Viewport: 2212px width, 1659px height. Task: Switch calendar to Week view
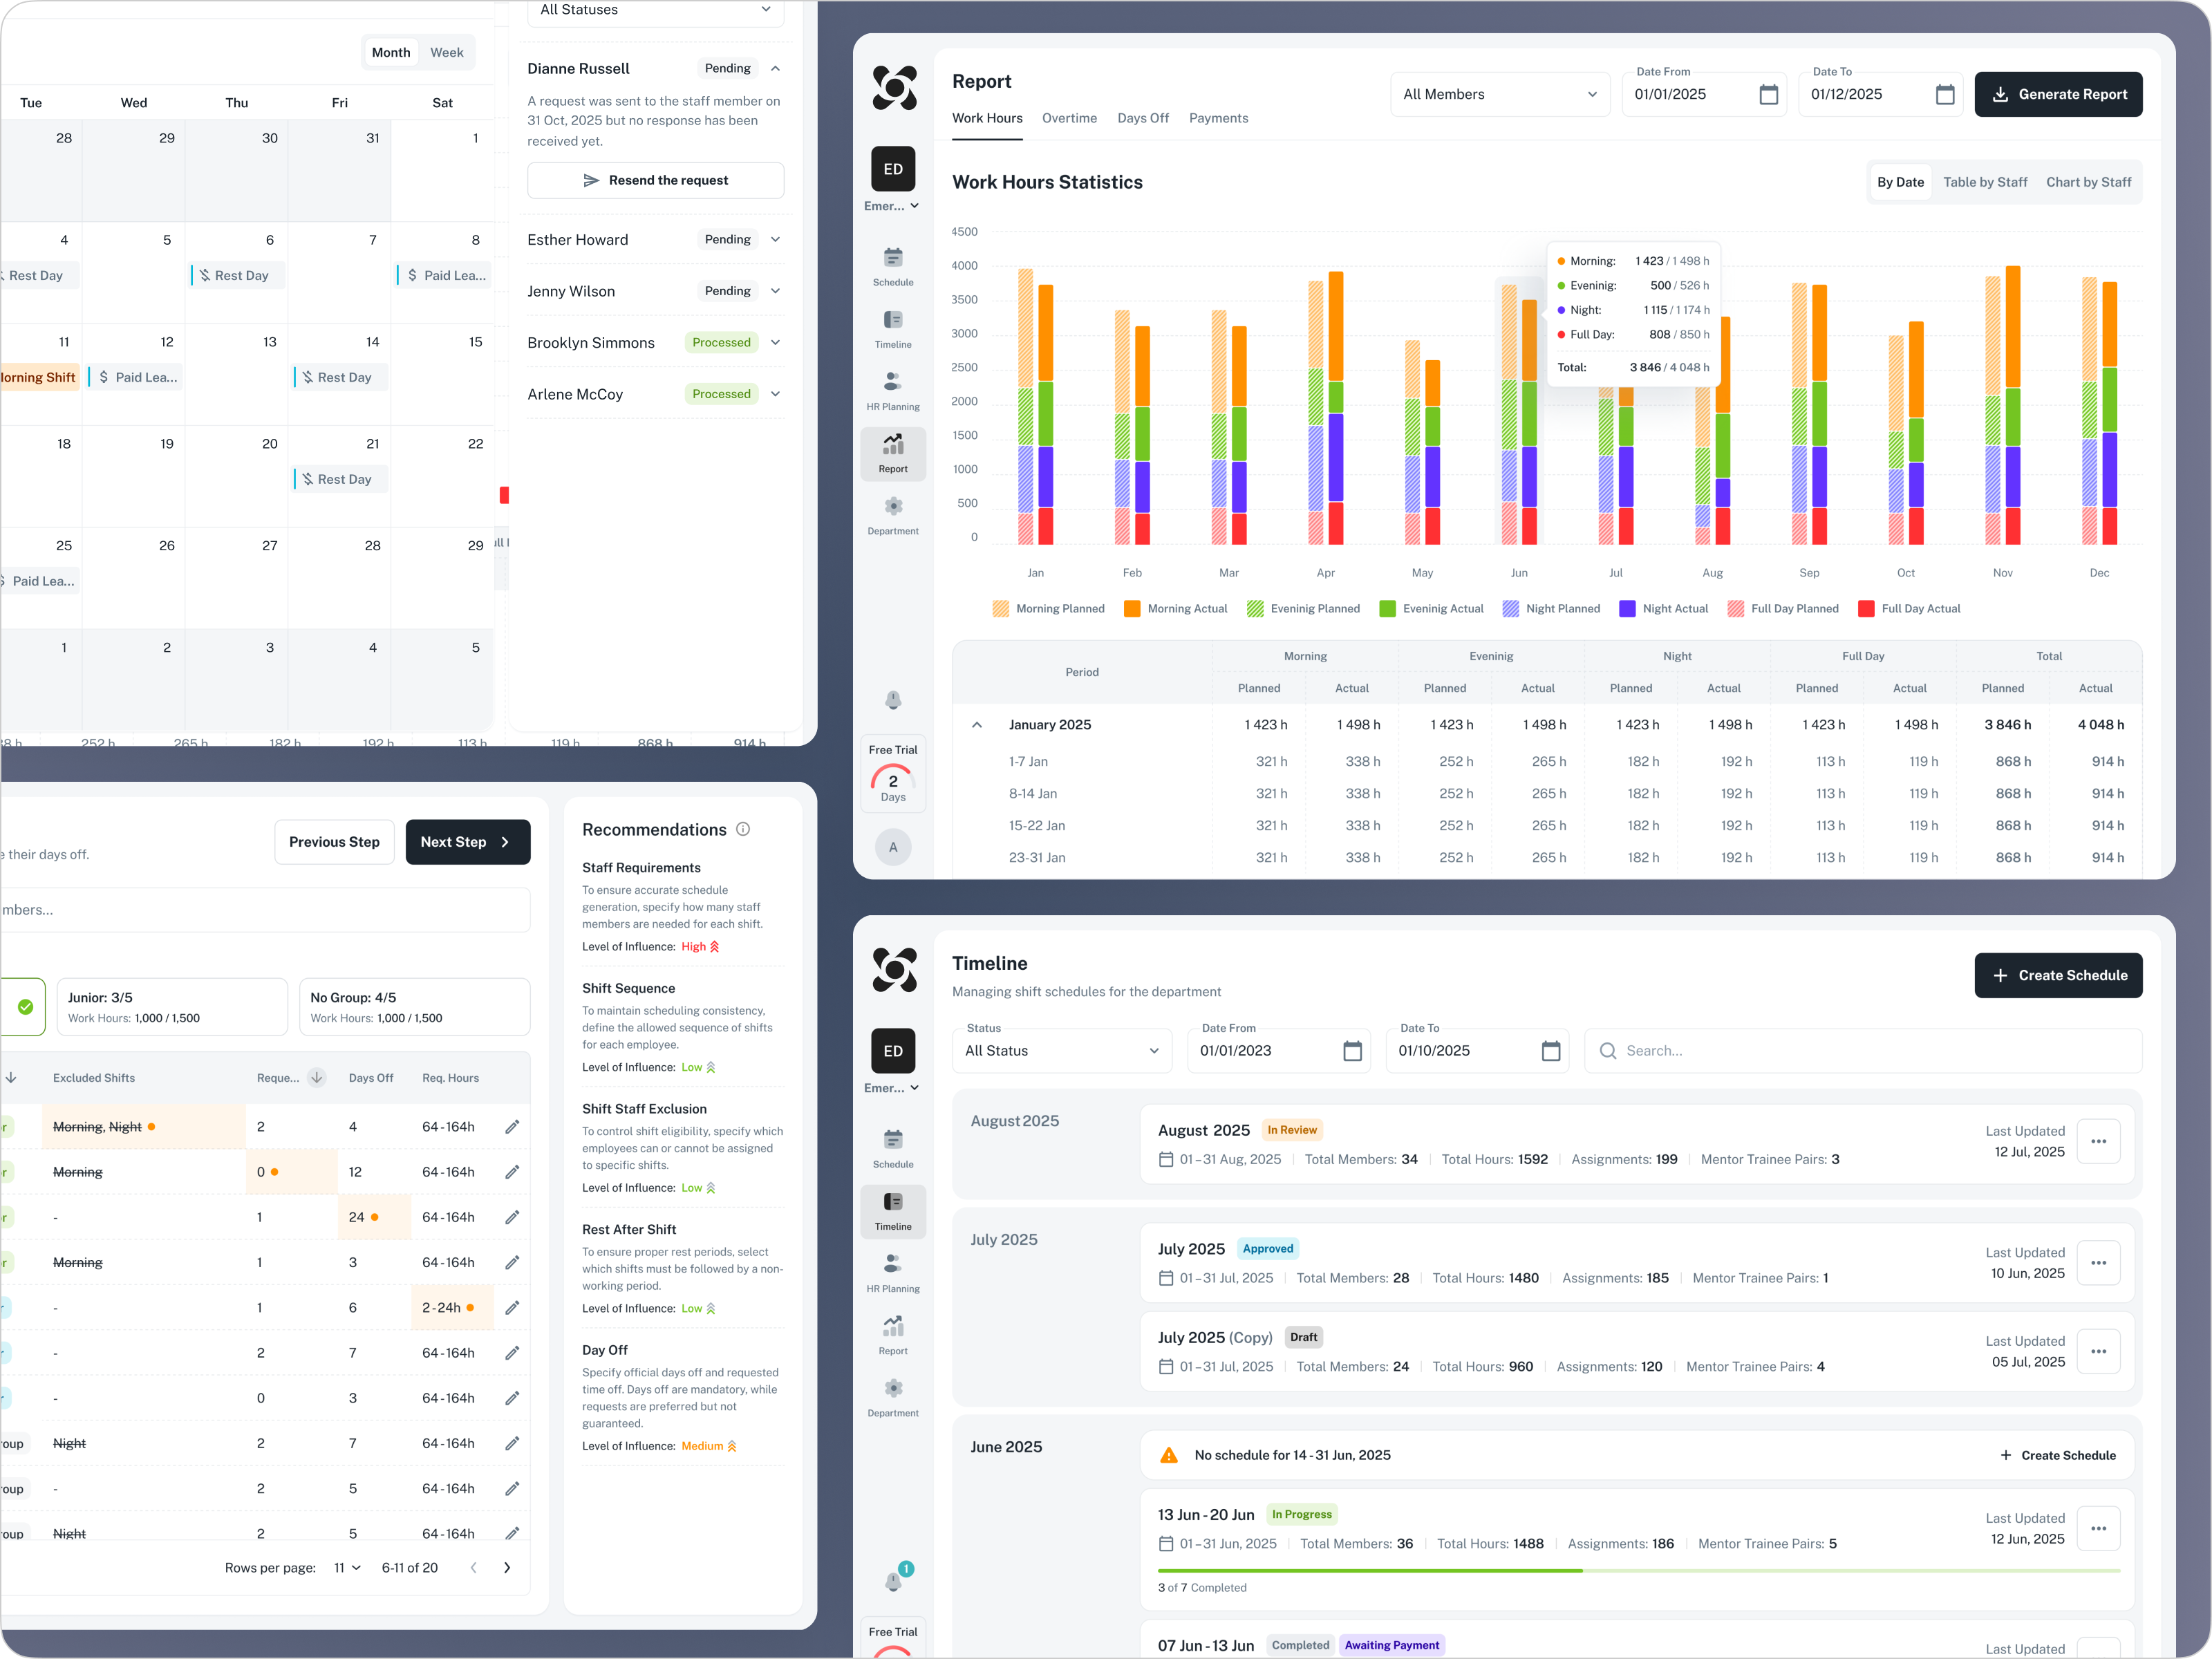(447, 52)
